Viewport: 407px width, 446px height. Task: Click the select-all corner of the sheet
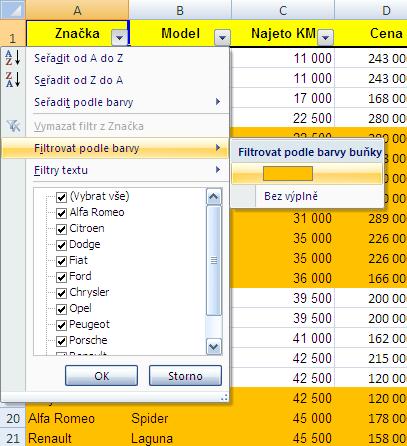tap(13, 10)
